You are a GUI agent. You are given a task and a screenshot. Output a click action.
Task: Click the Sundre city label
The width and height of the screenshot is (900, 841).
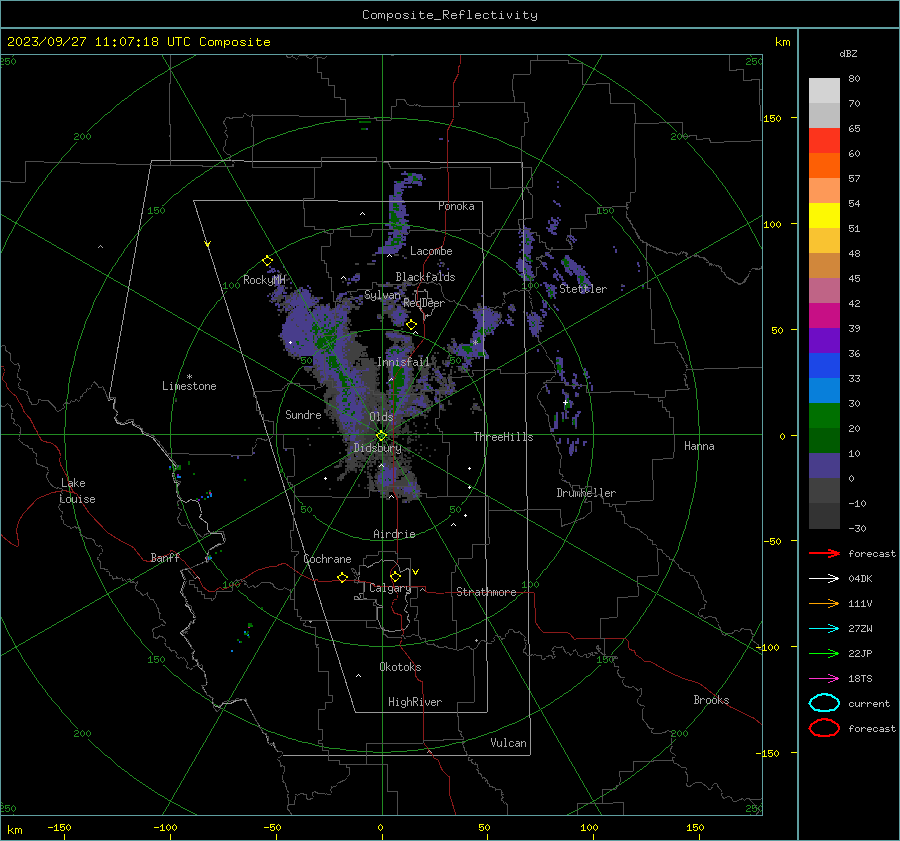tap(303, 414)
